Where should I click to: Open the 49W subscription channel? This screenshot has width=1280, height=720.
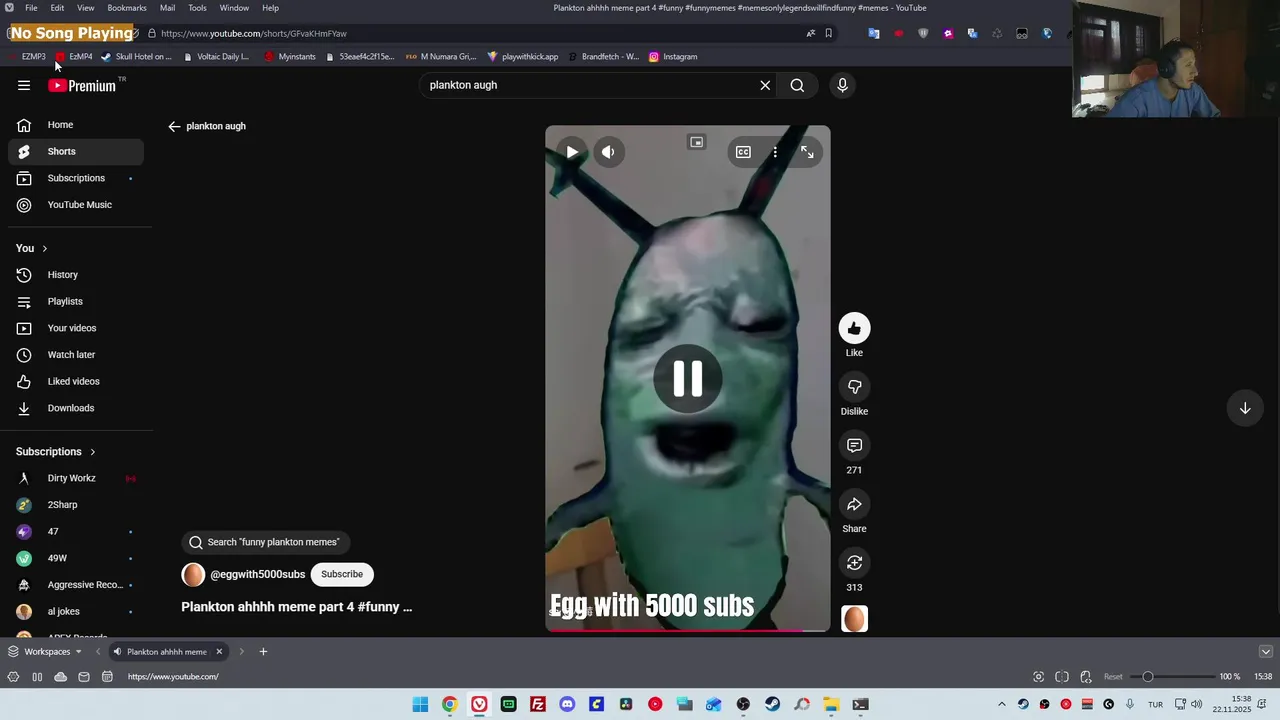(76, 558)
